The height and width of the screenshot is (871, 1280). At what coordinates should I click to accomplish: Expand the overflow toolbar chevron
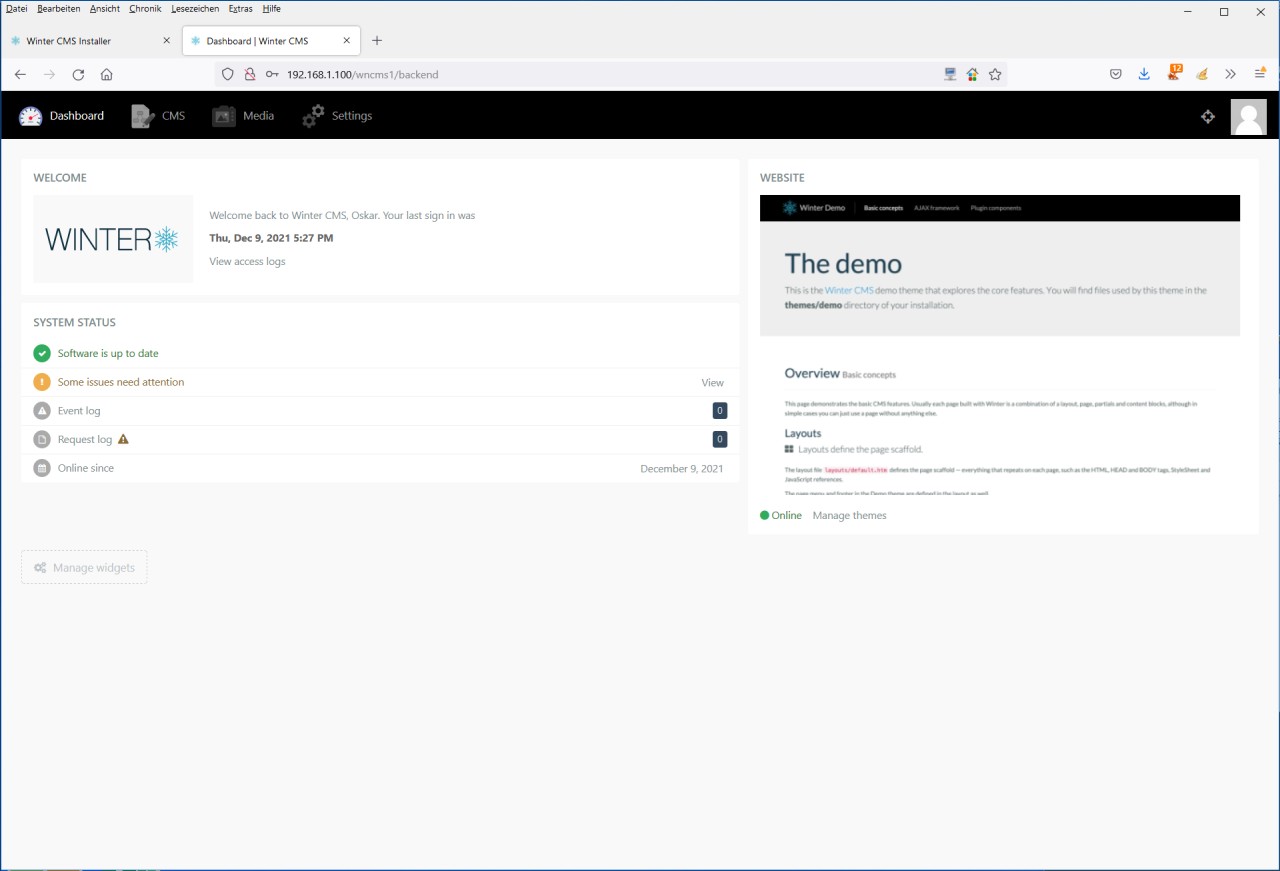[1230, 74]
